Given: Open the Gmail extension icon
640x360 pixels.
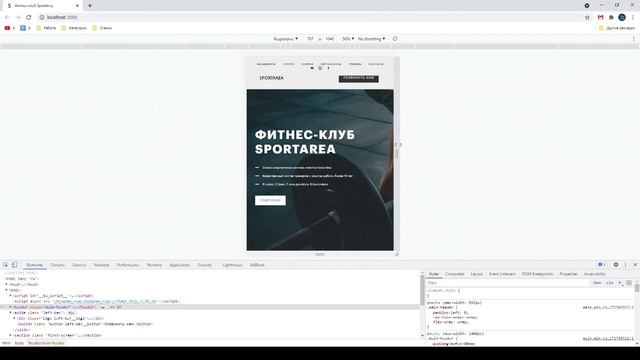Looking at the screenshot, I should (x=600, y=17).
